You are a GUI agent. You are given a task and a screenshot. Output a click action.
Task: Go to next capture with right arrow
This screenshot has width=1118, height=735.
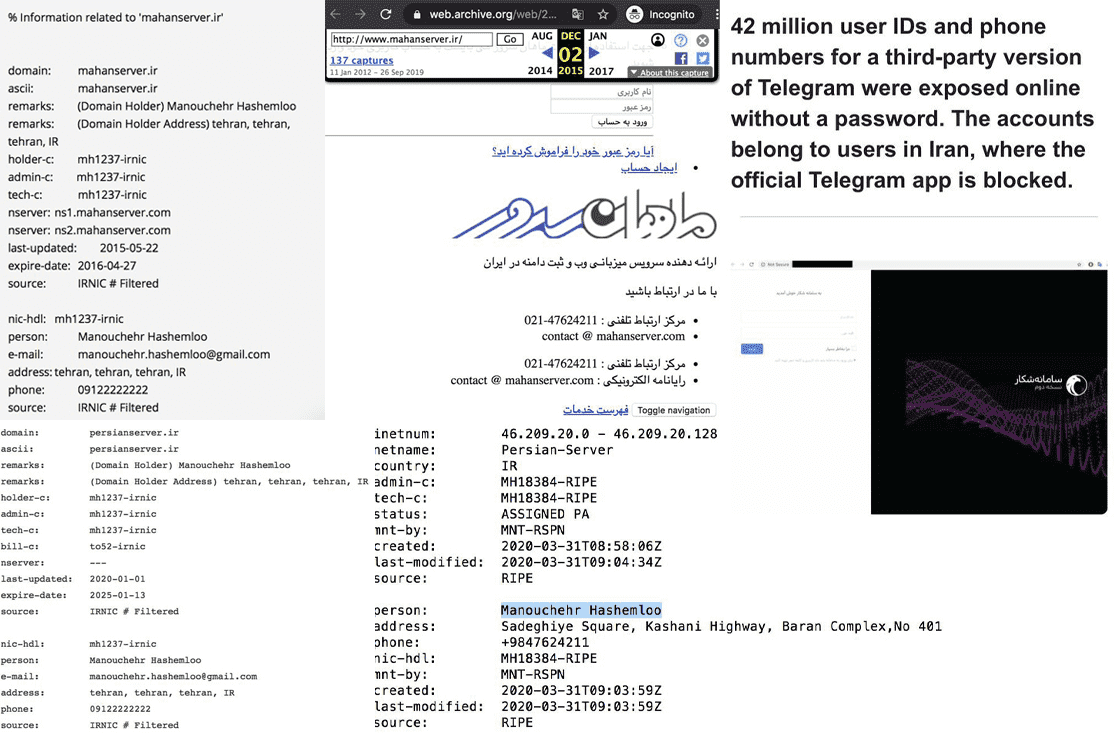tap(595, 53)
